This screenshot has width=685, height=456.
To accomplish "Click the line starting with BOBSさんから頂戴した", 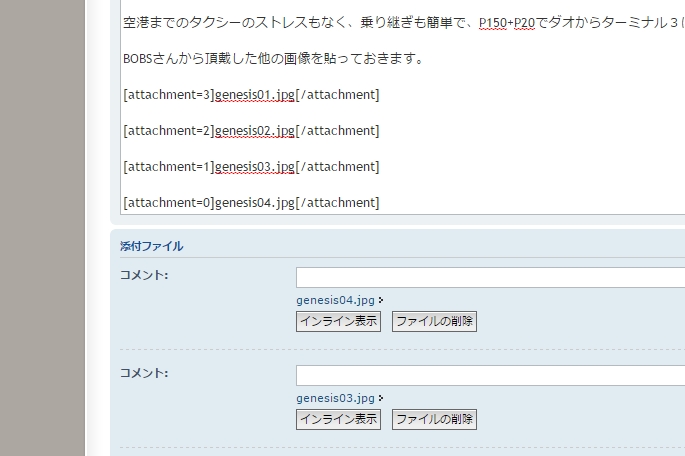I will coord(272,58).
